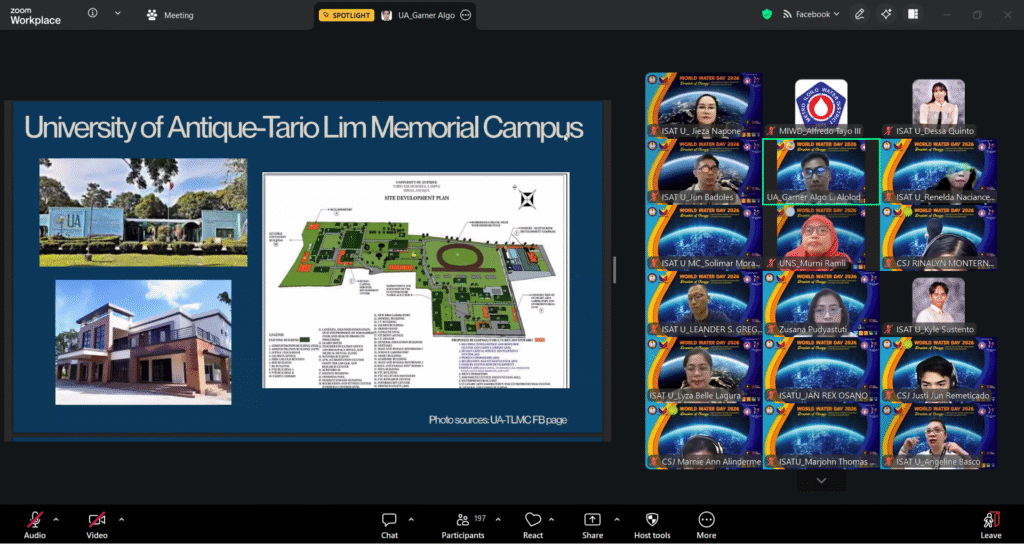
Task: Expand Audio options caret
Action: coord(56,519)
